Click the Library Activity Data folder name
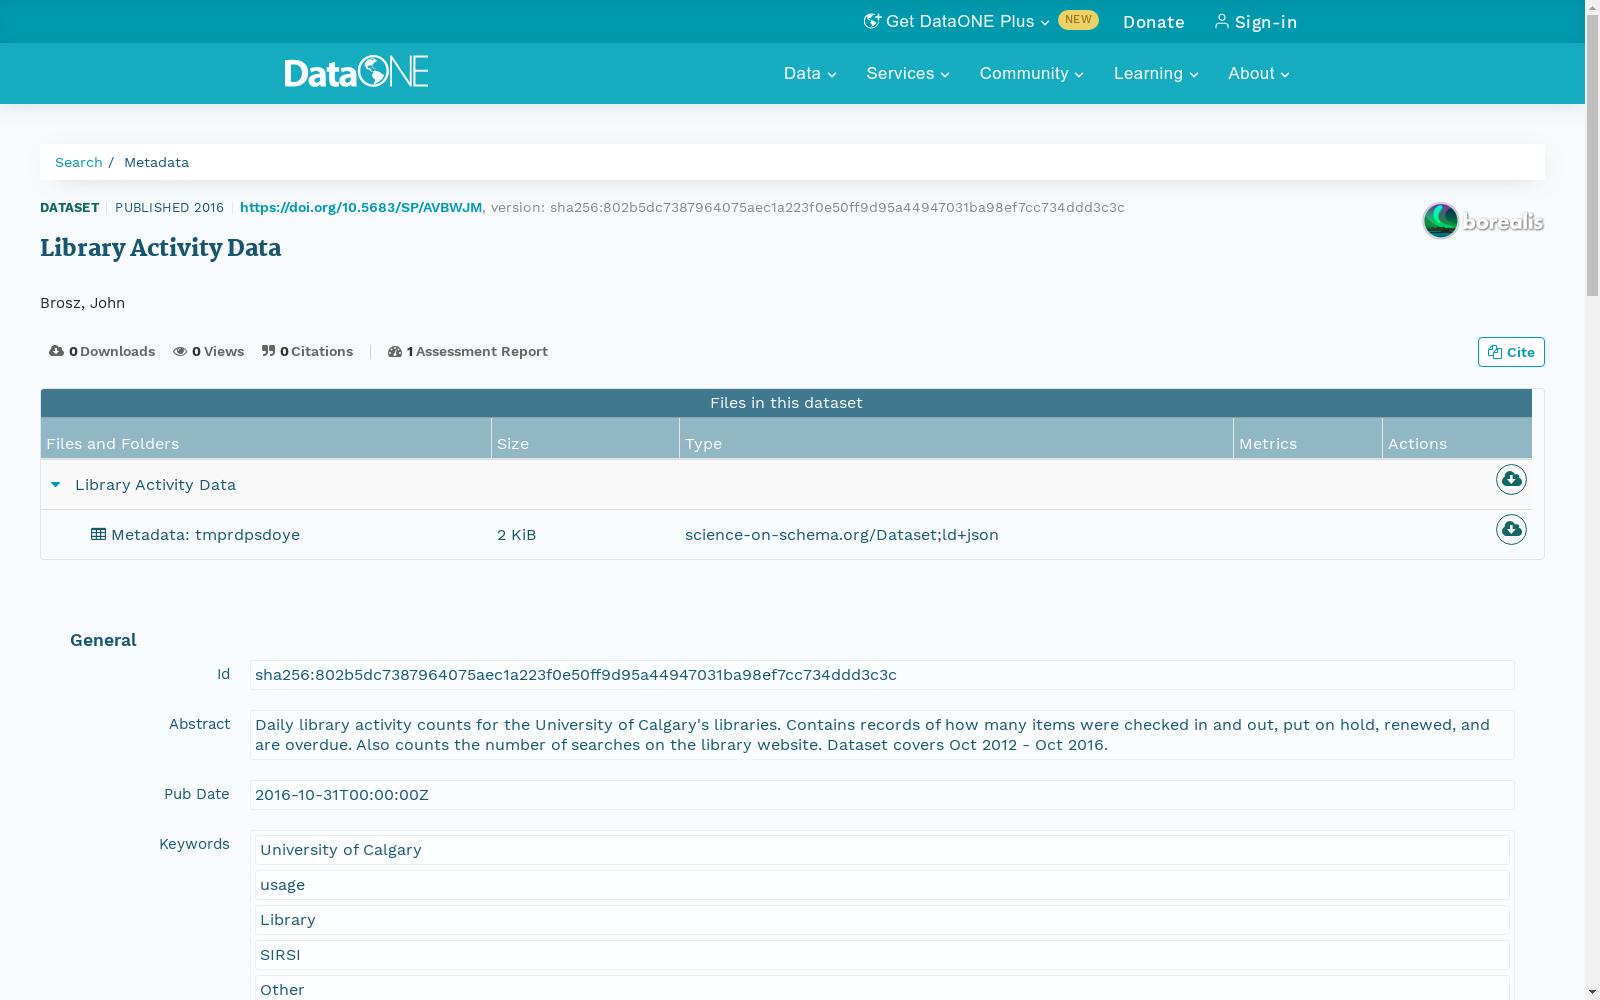The image size is (1600, 1000). click(x=155, y=485)
